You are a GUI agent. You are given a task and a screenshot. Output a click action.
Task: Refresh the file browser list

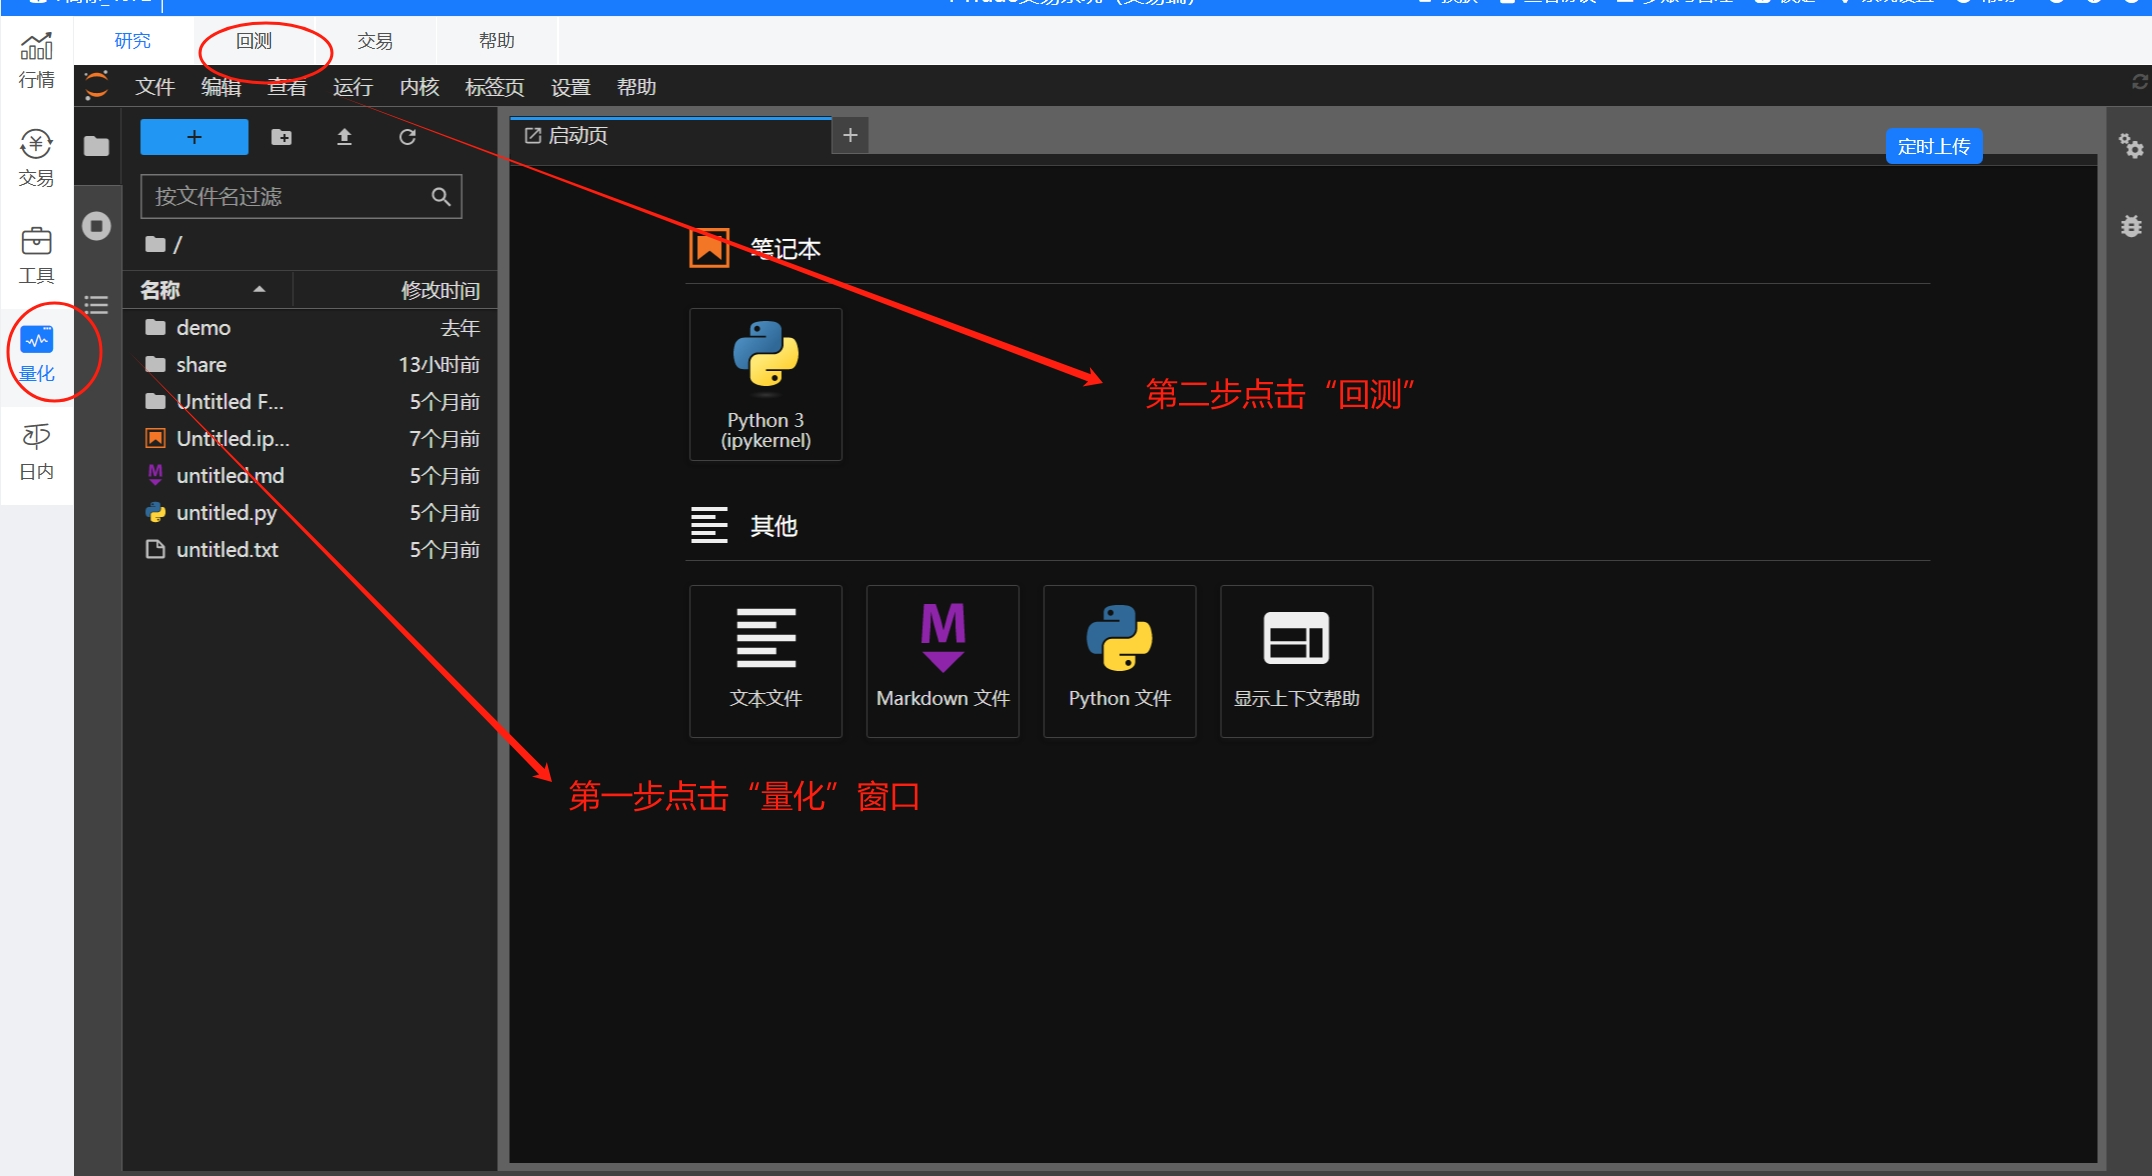(407, 137)
